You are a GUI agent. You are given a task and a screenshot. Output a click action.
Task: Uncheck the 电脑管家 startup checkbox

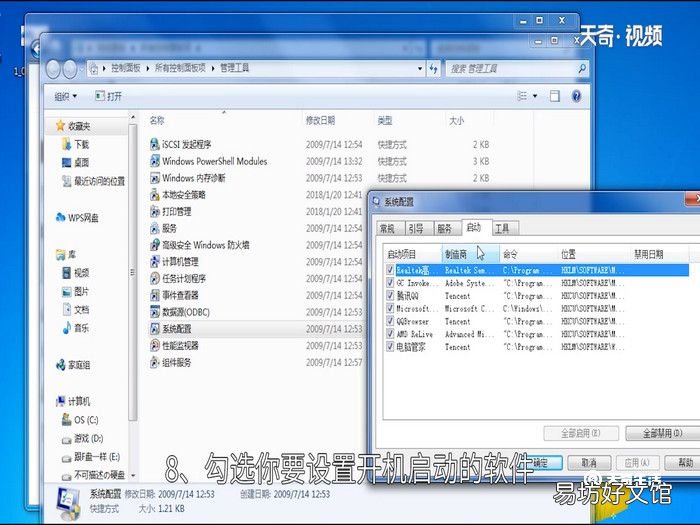390,346
